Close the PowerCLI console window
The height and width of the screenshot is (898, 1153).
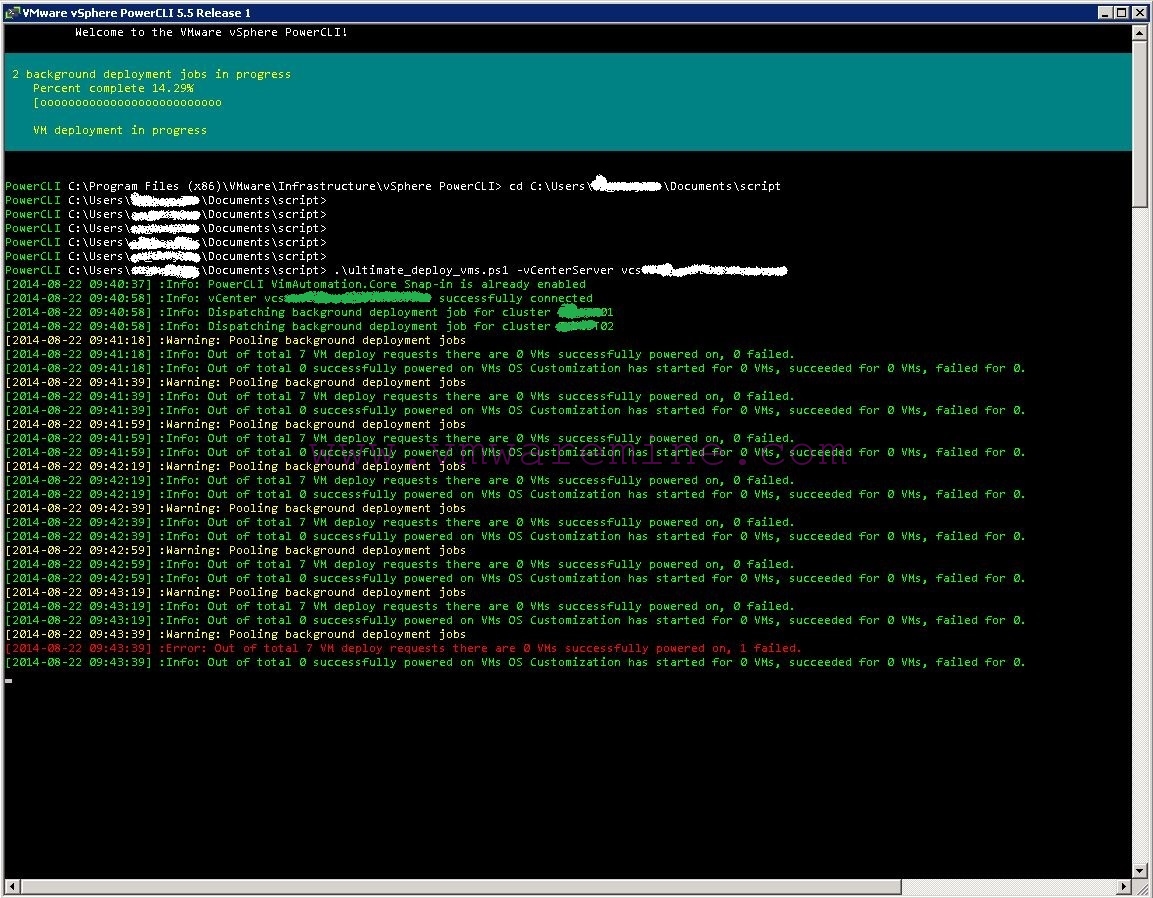pos(1138,13)
